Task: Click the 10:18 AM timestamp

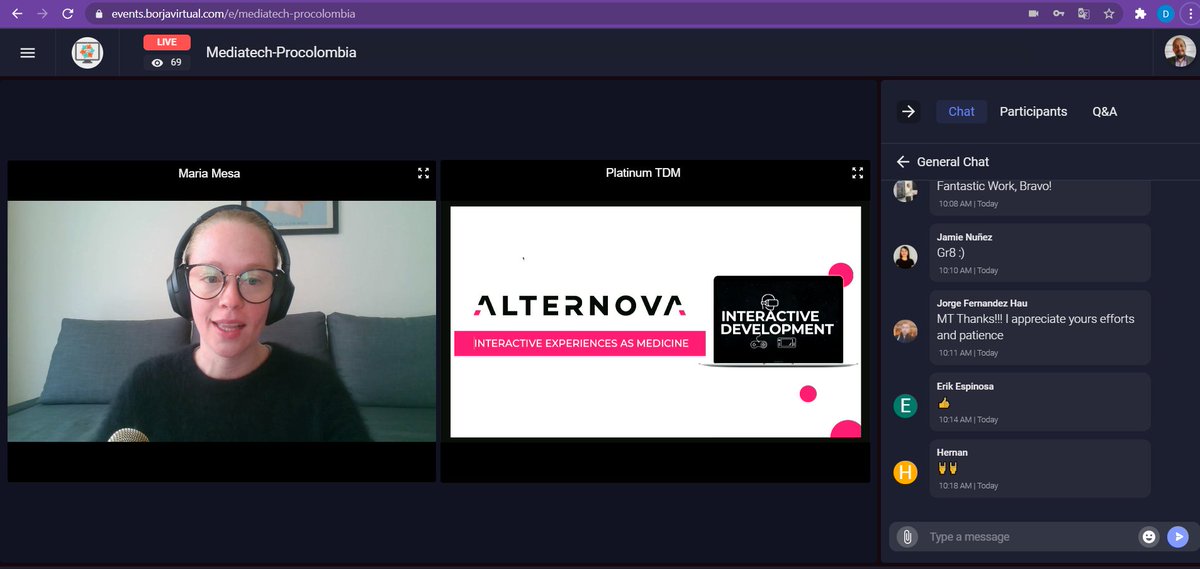Action: coord(968,486)
